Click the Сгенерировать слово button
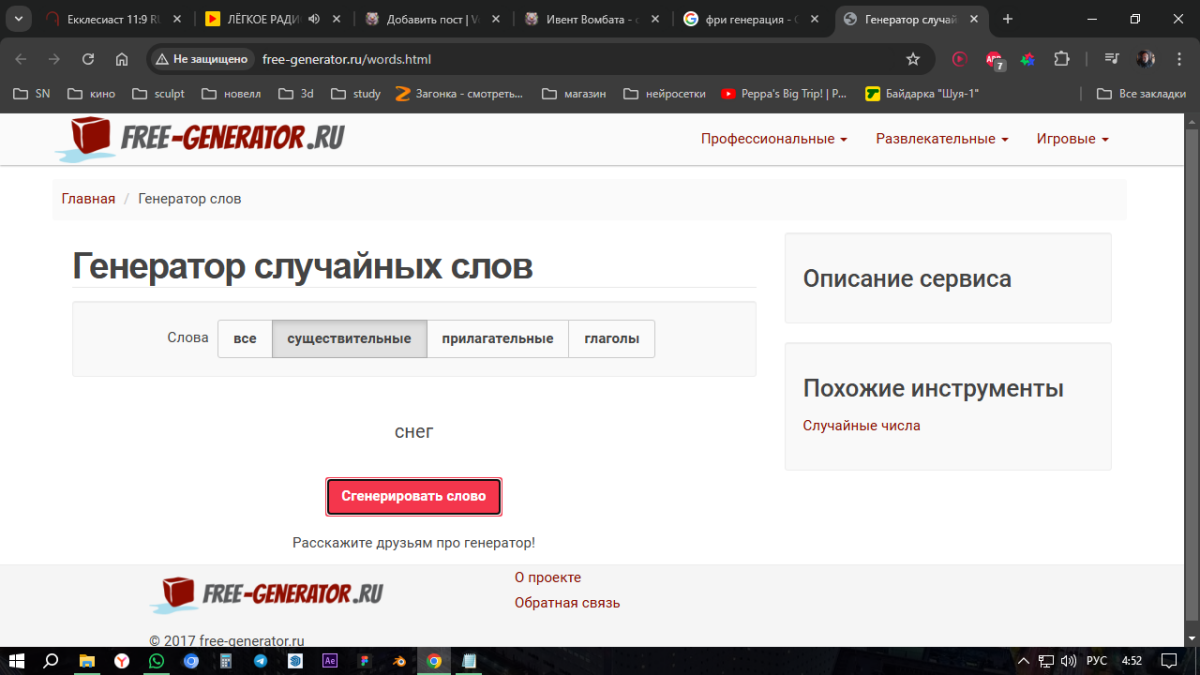Screen dimensions: 1200x675 pyautogui.click(x=414, y=496)
